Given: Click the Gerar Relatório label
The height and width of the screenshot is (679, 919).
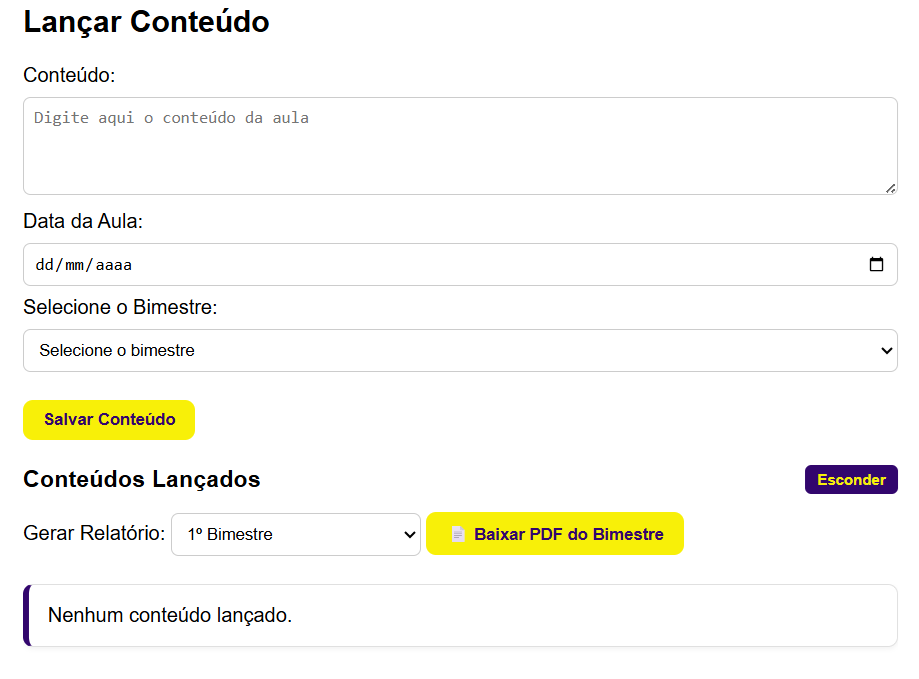Looking at the screenshot, I should point(92,534).
